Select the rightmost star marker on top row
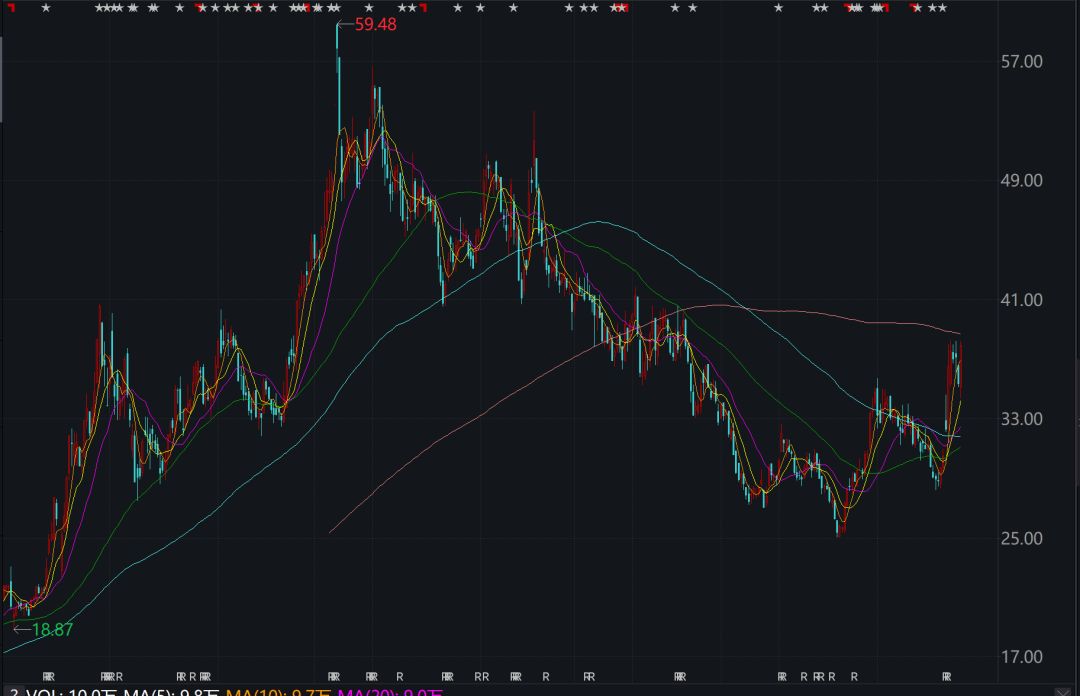This screenshot has width=1080, height=696. click(942, 9)
